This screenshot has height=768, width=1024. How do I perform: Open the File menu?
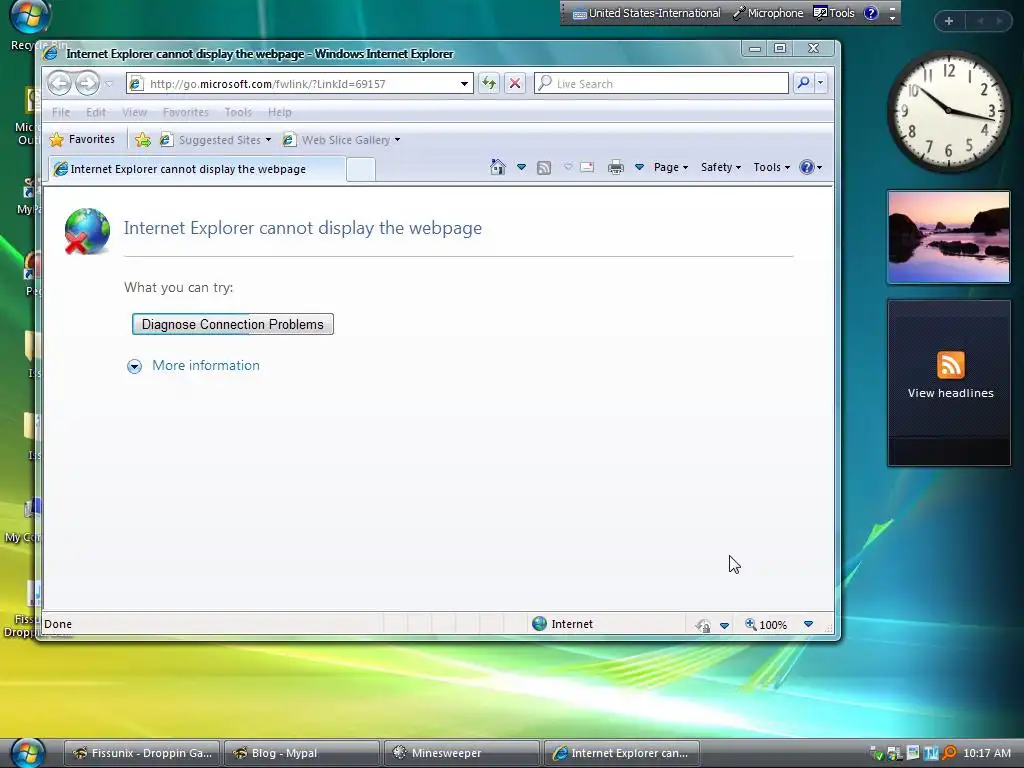(x=61, y=112)
